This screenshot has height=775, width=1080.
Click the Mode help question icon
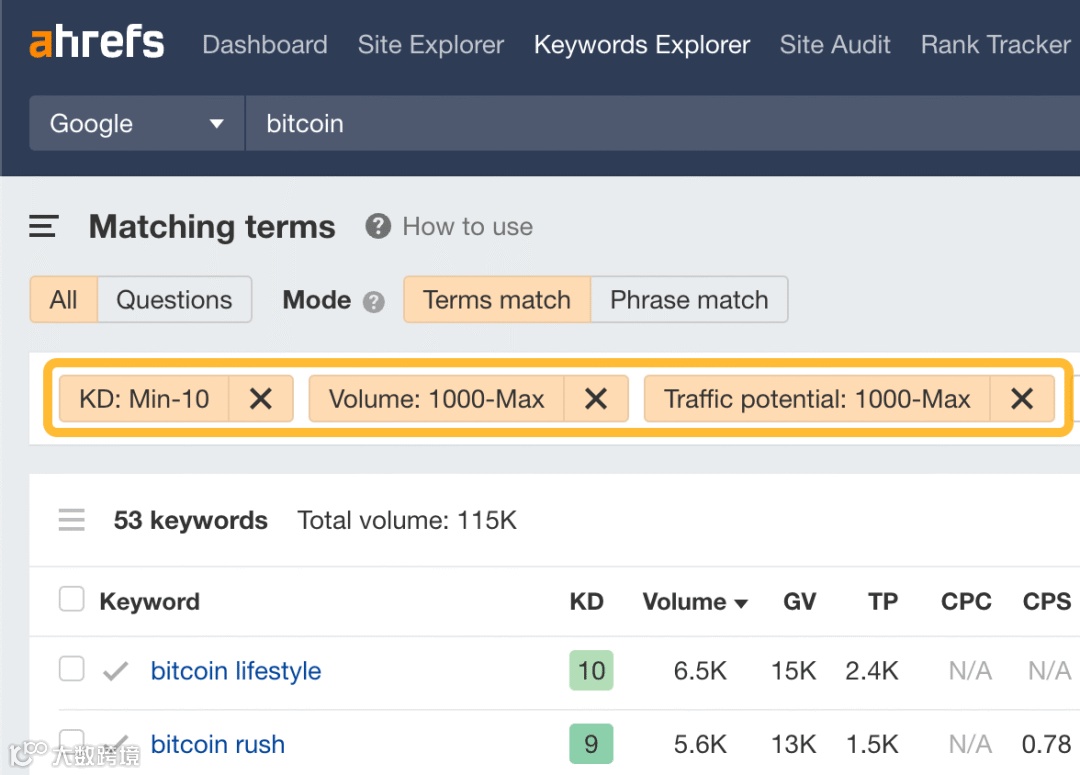pos(374,301)
